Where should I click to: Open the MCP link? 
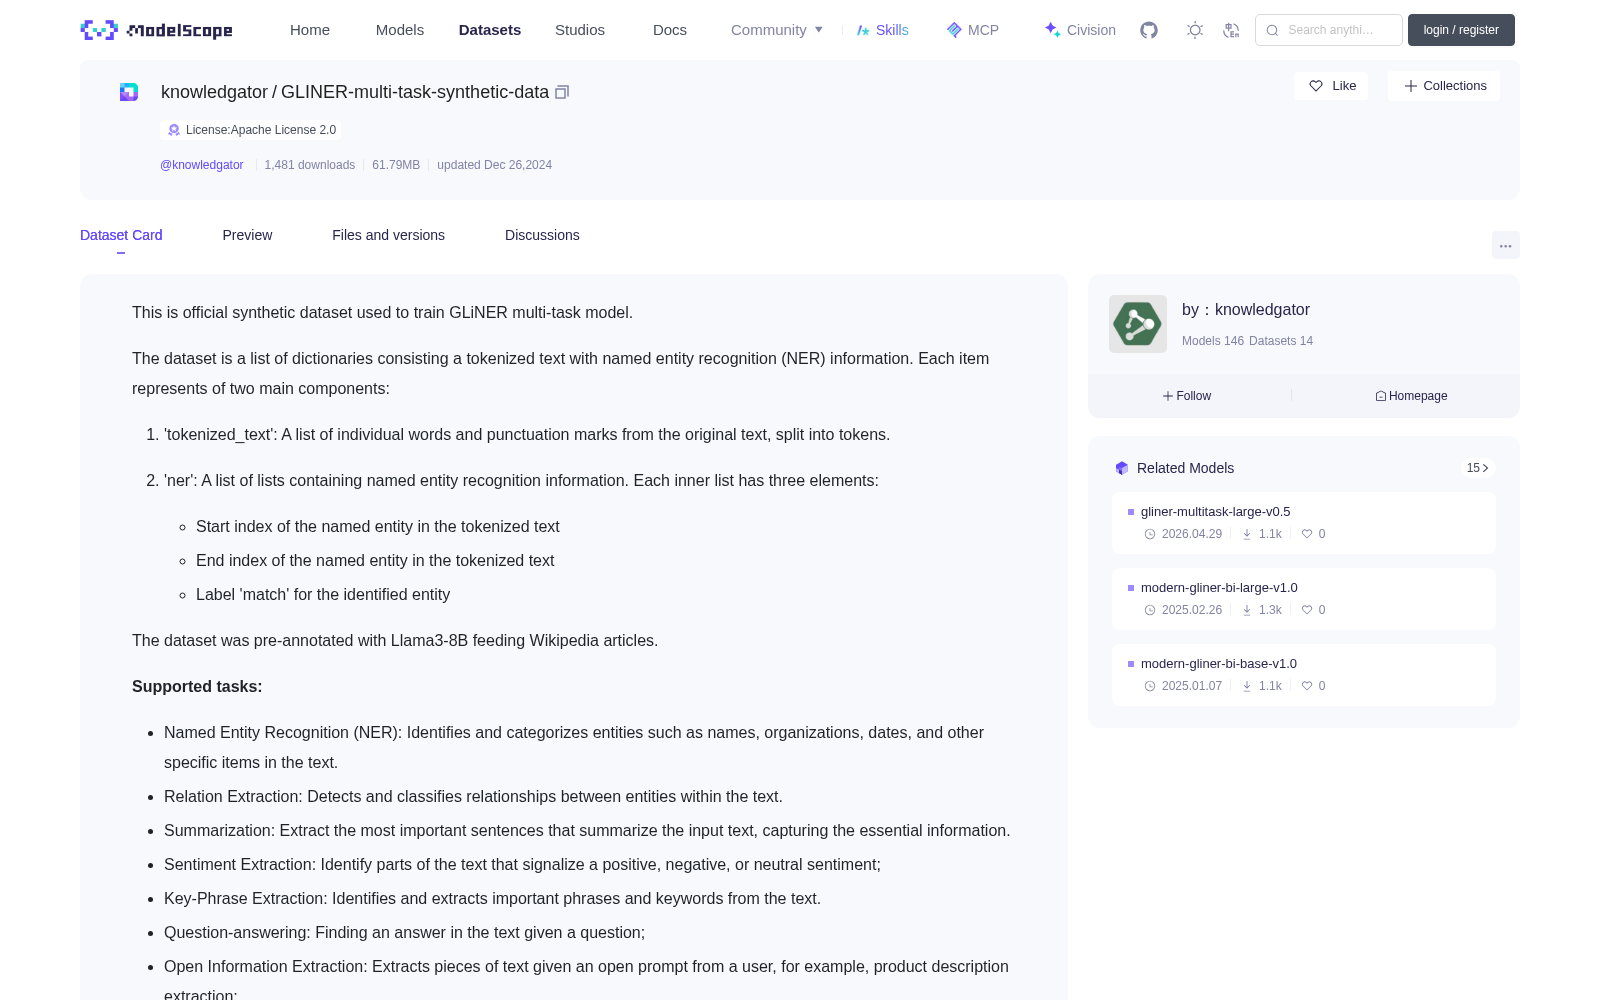pos(973,30)
